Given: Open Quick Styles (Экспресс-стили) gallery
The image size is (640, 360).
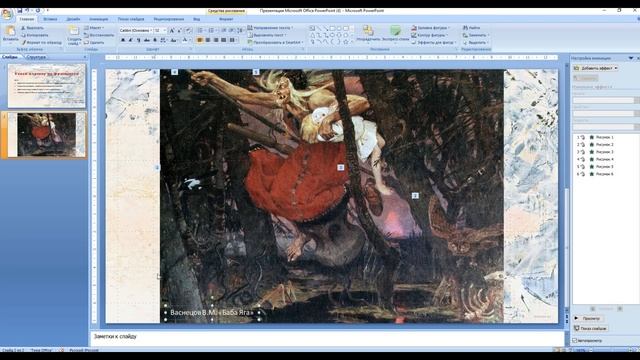Looking at the screenshot, I should pyautogui.click(x=395, y=33).
